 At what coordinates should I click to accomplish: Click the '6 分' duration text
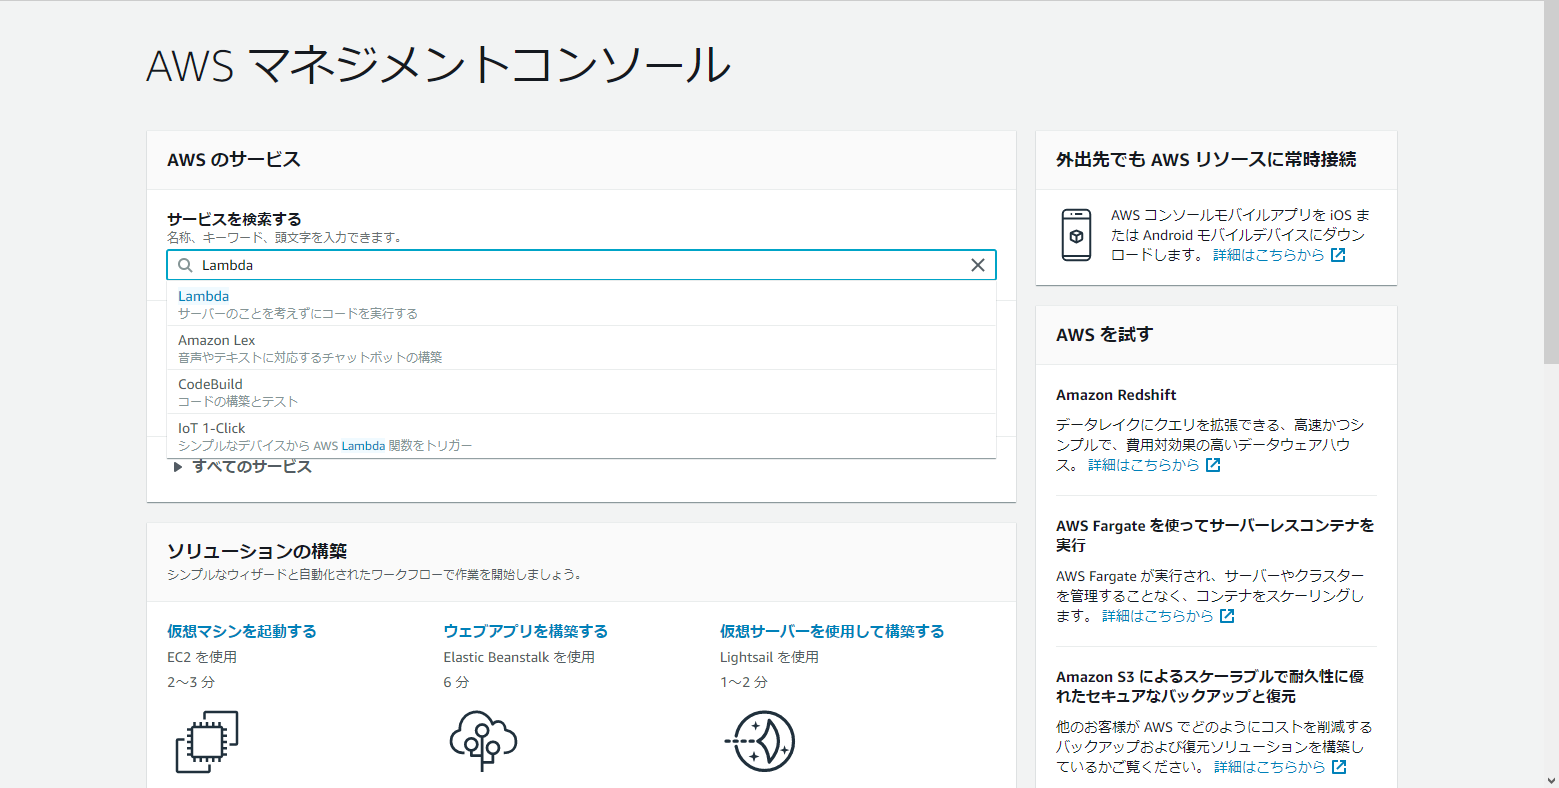[456, 682]
